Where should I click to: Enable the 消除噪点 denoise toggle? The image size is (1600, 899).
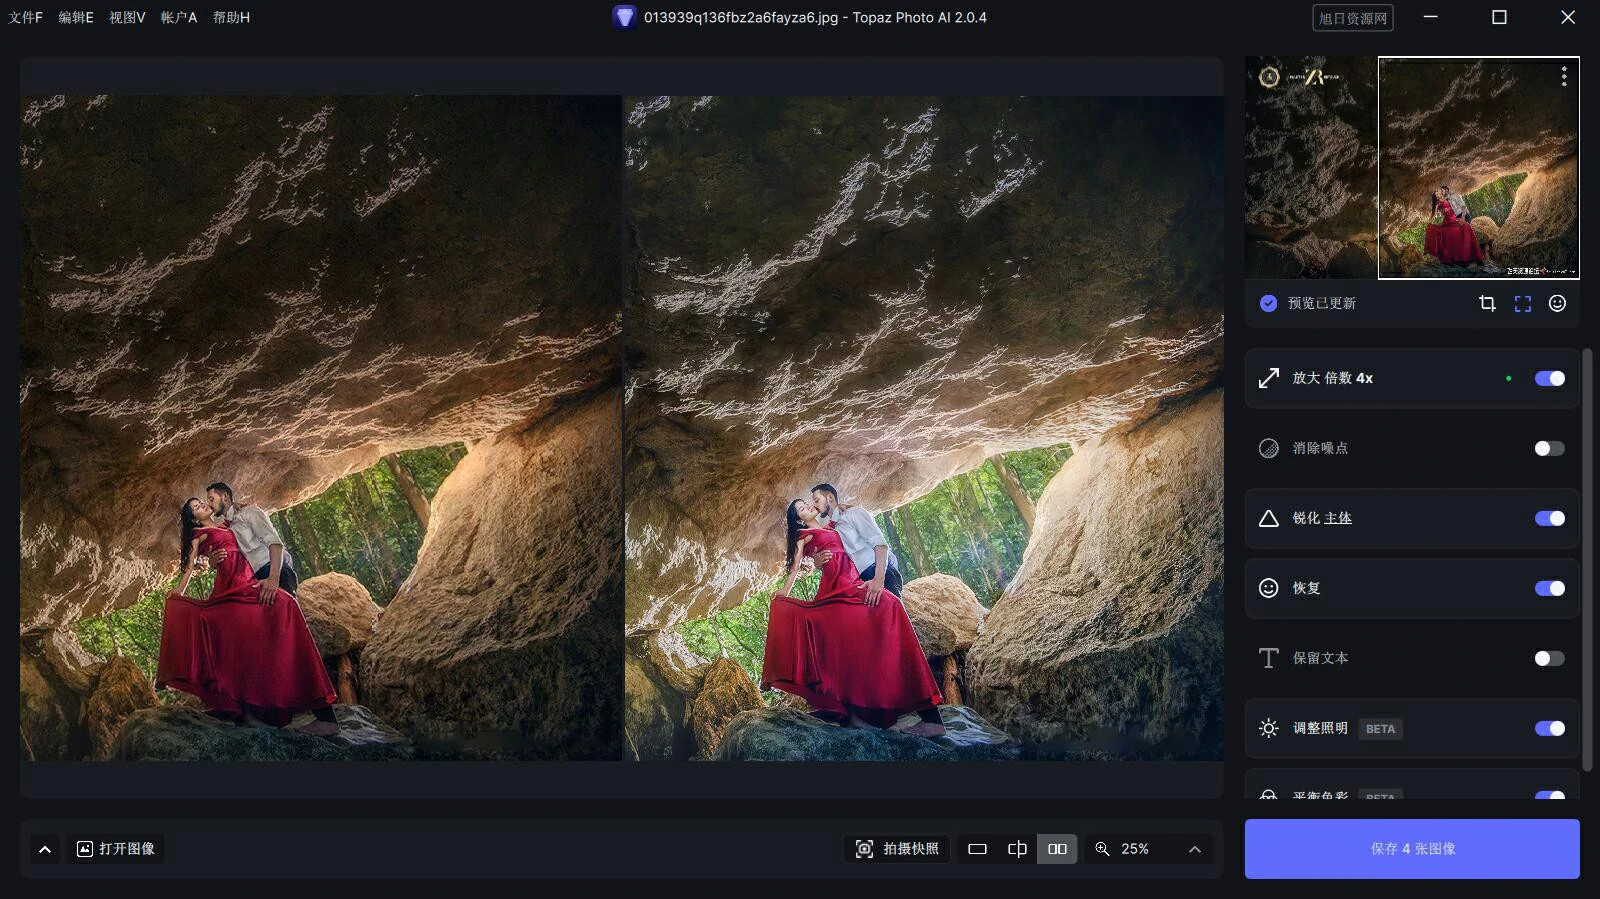pos(1549,448)
